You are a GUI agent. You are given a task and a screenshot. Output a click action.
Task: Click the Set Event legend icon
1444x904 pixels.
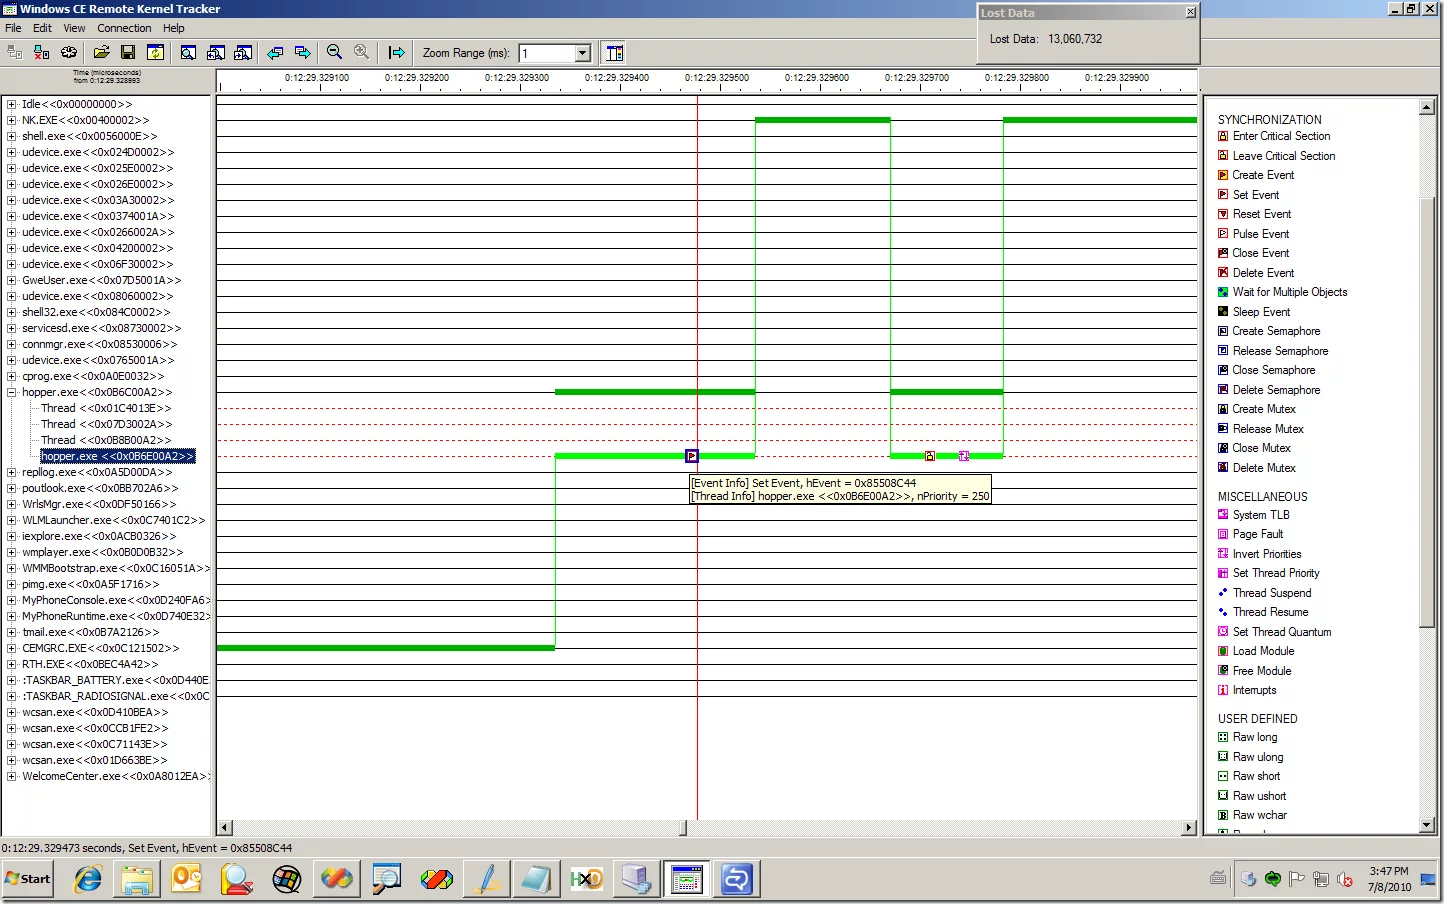1223,195
